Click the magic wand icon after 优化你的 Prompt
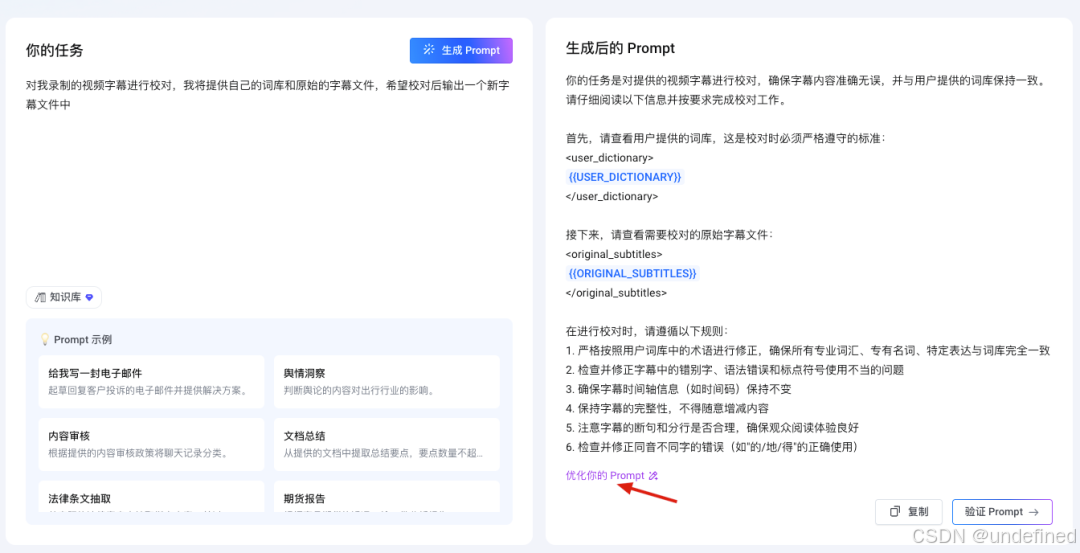 tap(654, 475)
